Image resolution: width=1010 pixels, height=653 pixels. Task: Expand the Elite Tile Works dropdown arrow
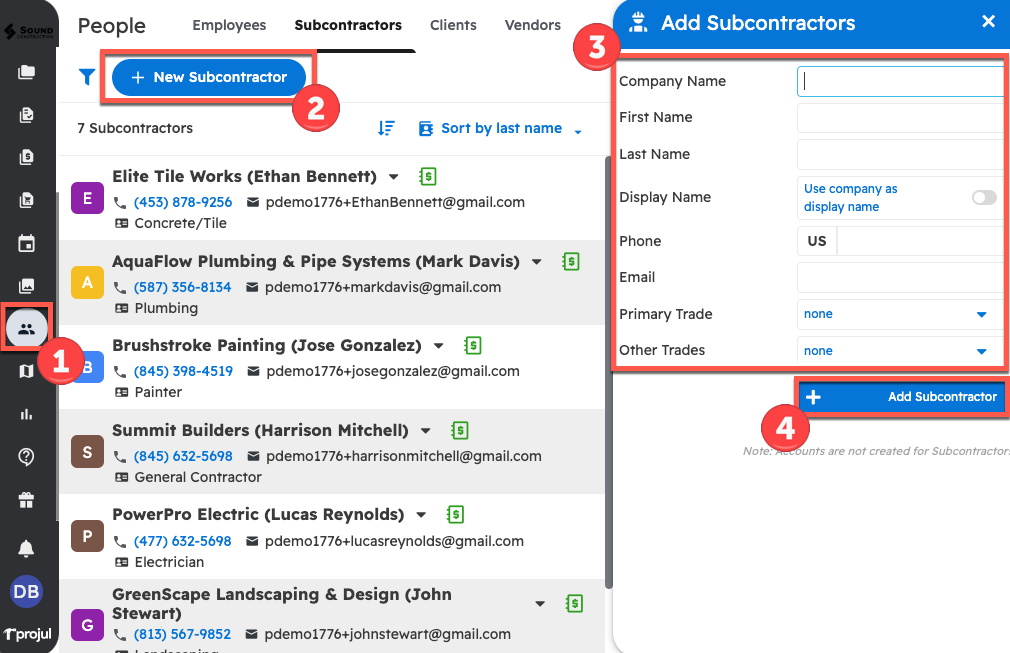click(x=394, y=177)
